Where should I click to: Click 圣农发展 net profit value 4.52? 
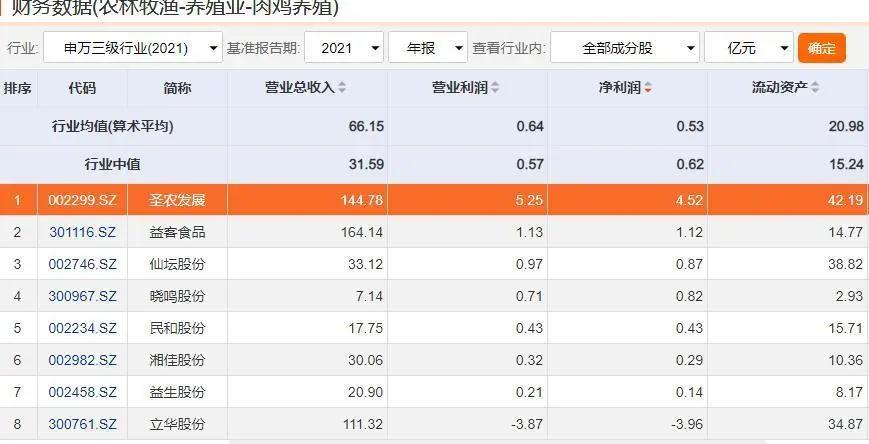[689, 200]
